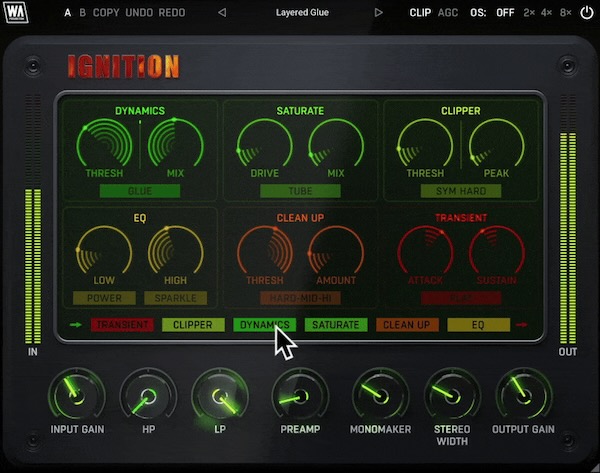This screenshot has width=600, height=473.
Task: Click UNDO in the top bar
Action: (x=139, y=13)
